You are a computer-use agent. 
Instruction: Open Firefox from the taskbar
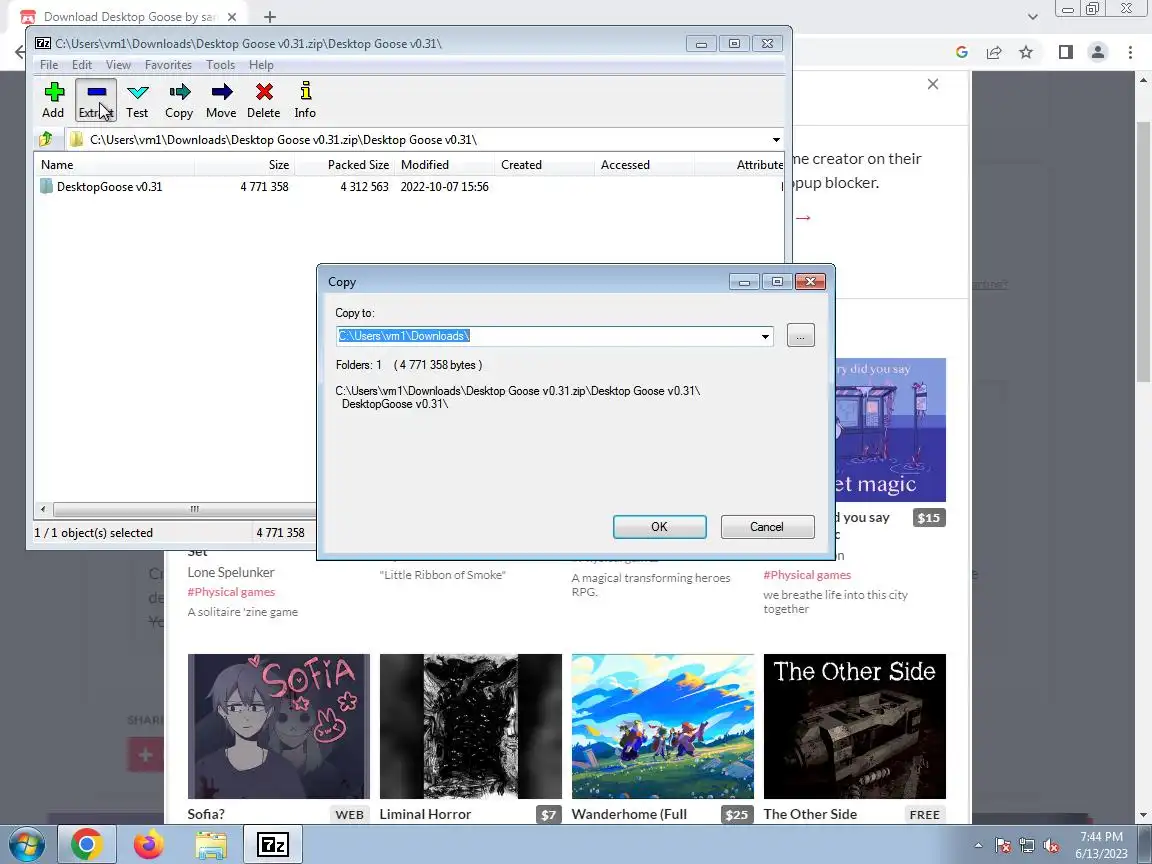point(148,844)
